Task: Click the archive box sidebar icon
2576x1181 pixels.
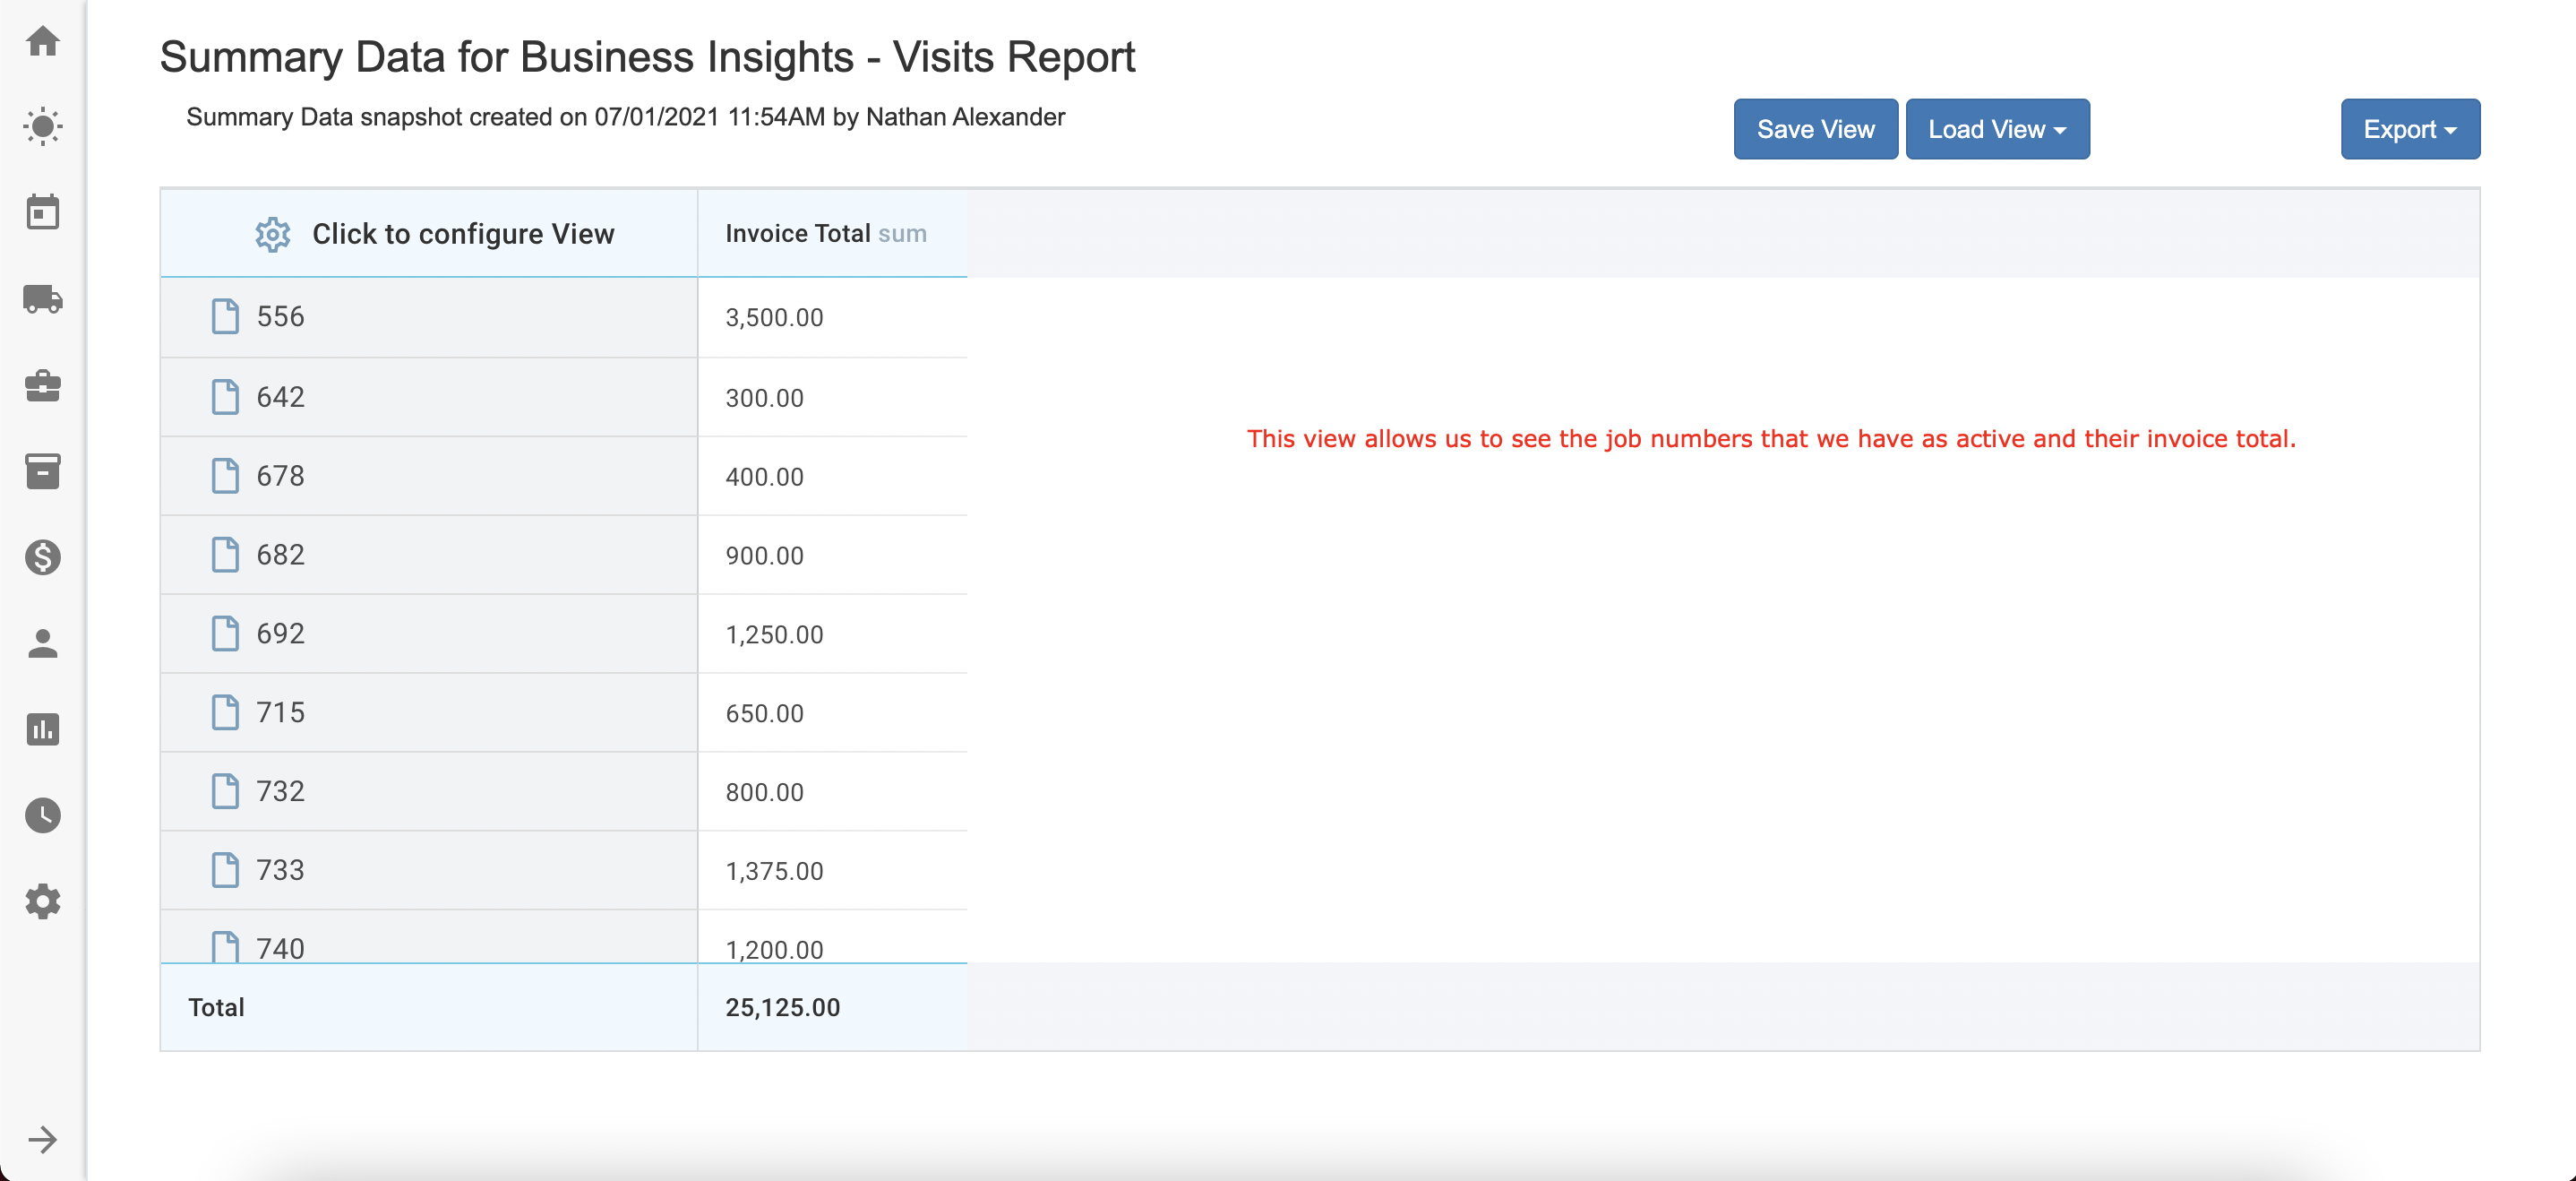Action: pos(42,471)
